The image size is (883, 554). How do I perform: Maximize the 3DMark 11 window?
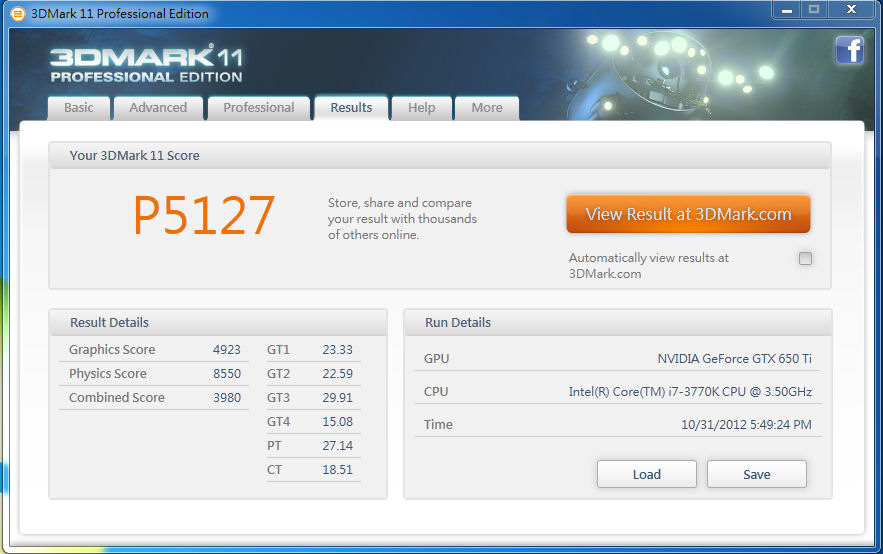point(814,10)
